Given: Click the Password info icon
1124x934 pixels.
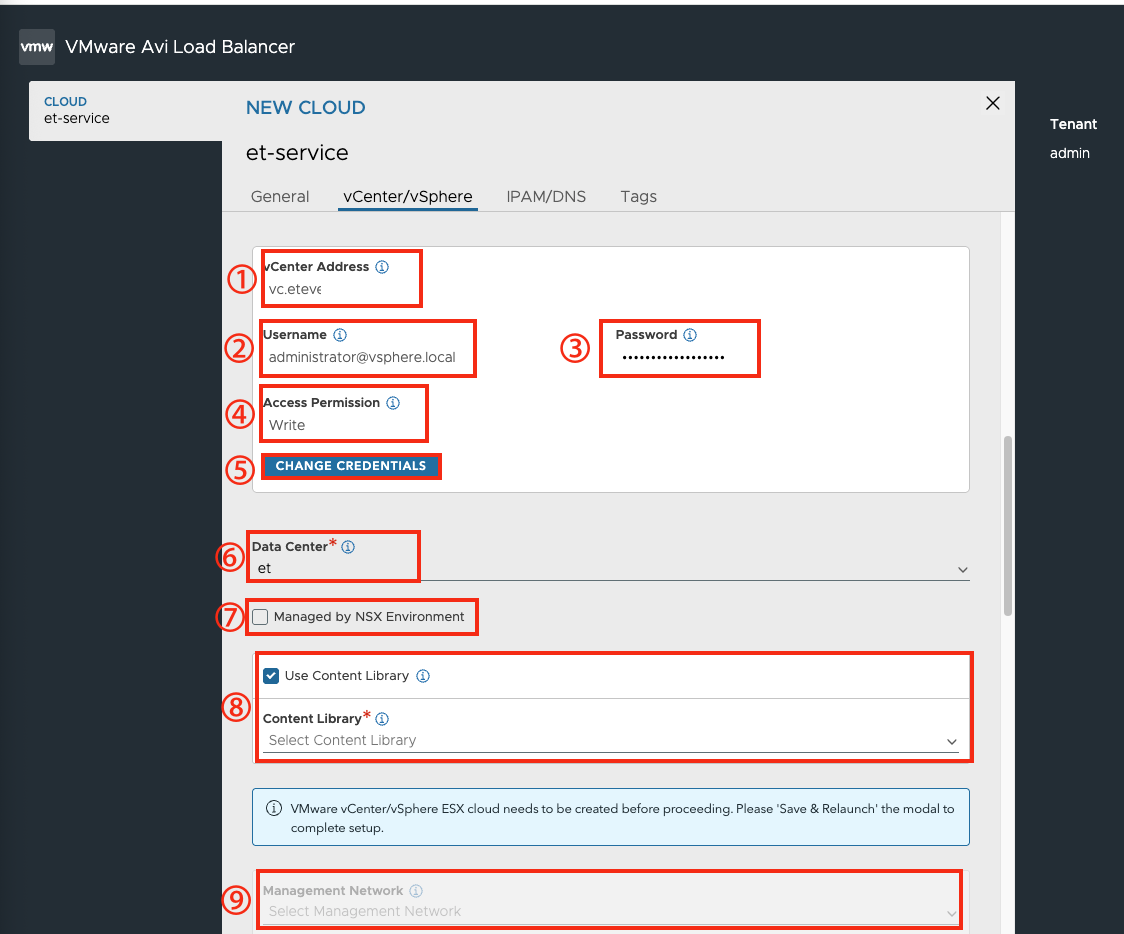Looking at the screenshot, I should pyautogui.click(x=690, y=335).
